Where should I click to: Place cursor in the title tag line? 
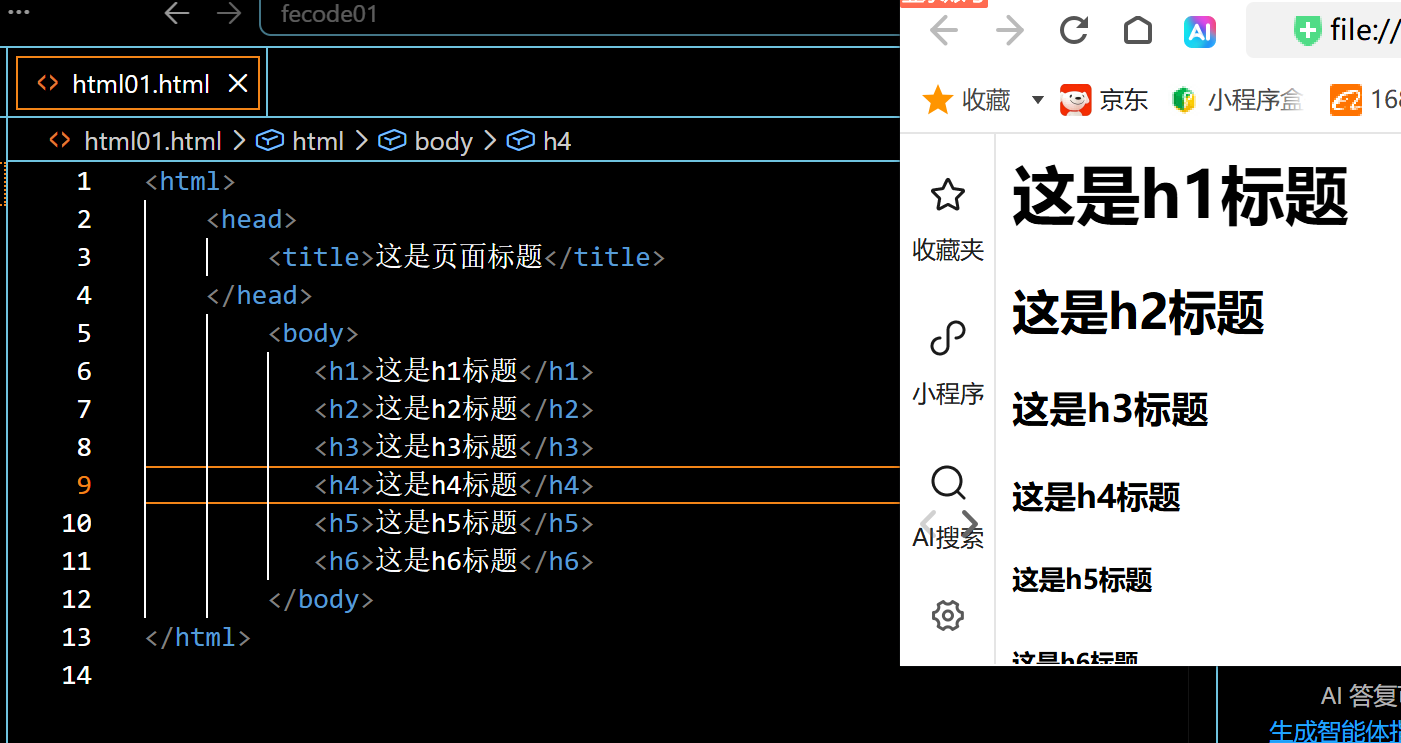[x=467, y=257]
